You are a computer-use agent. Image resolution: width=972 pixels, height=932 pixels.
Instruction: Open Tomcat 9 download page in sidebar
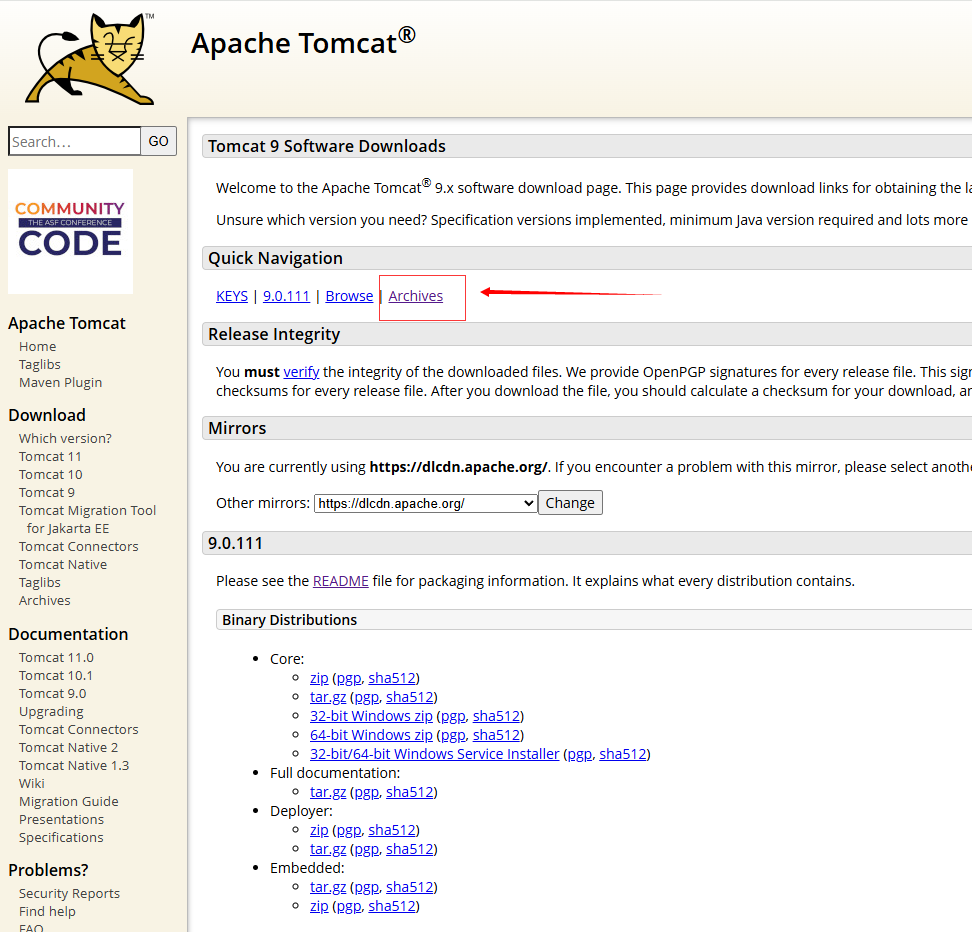click(47, 492)
